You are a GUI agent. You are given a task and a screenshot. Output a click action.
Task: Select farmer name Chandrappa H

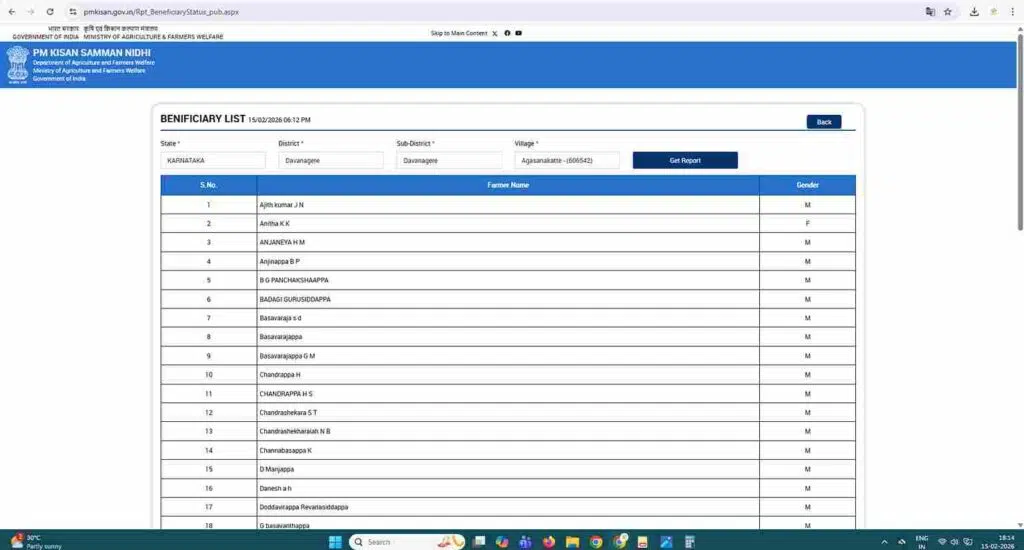point(280,375)
